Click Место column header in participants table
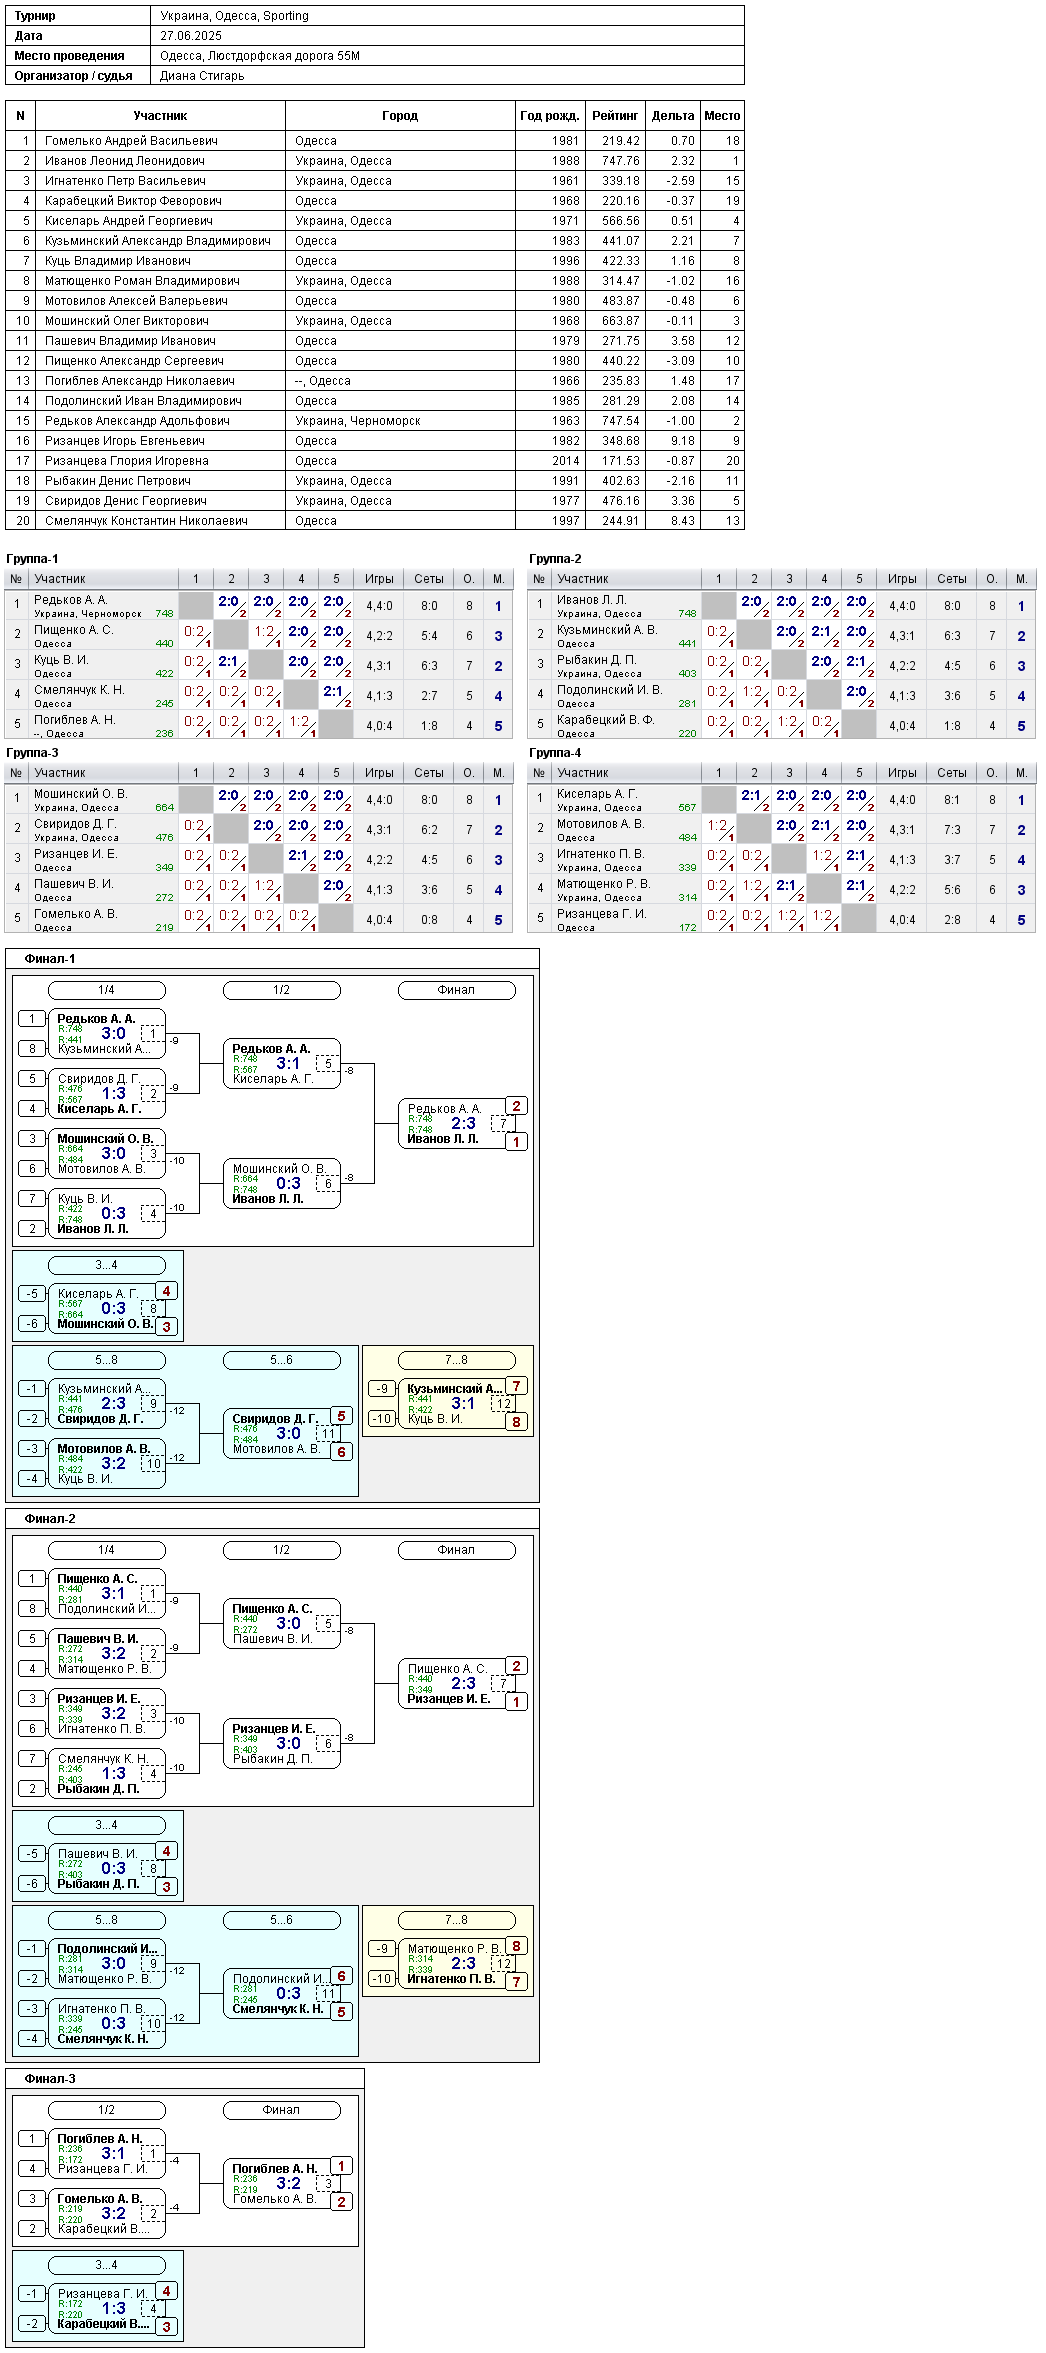This screenshot has width=1046, height=2353. click(722, 116)
